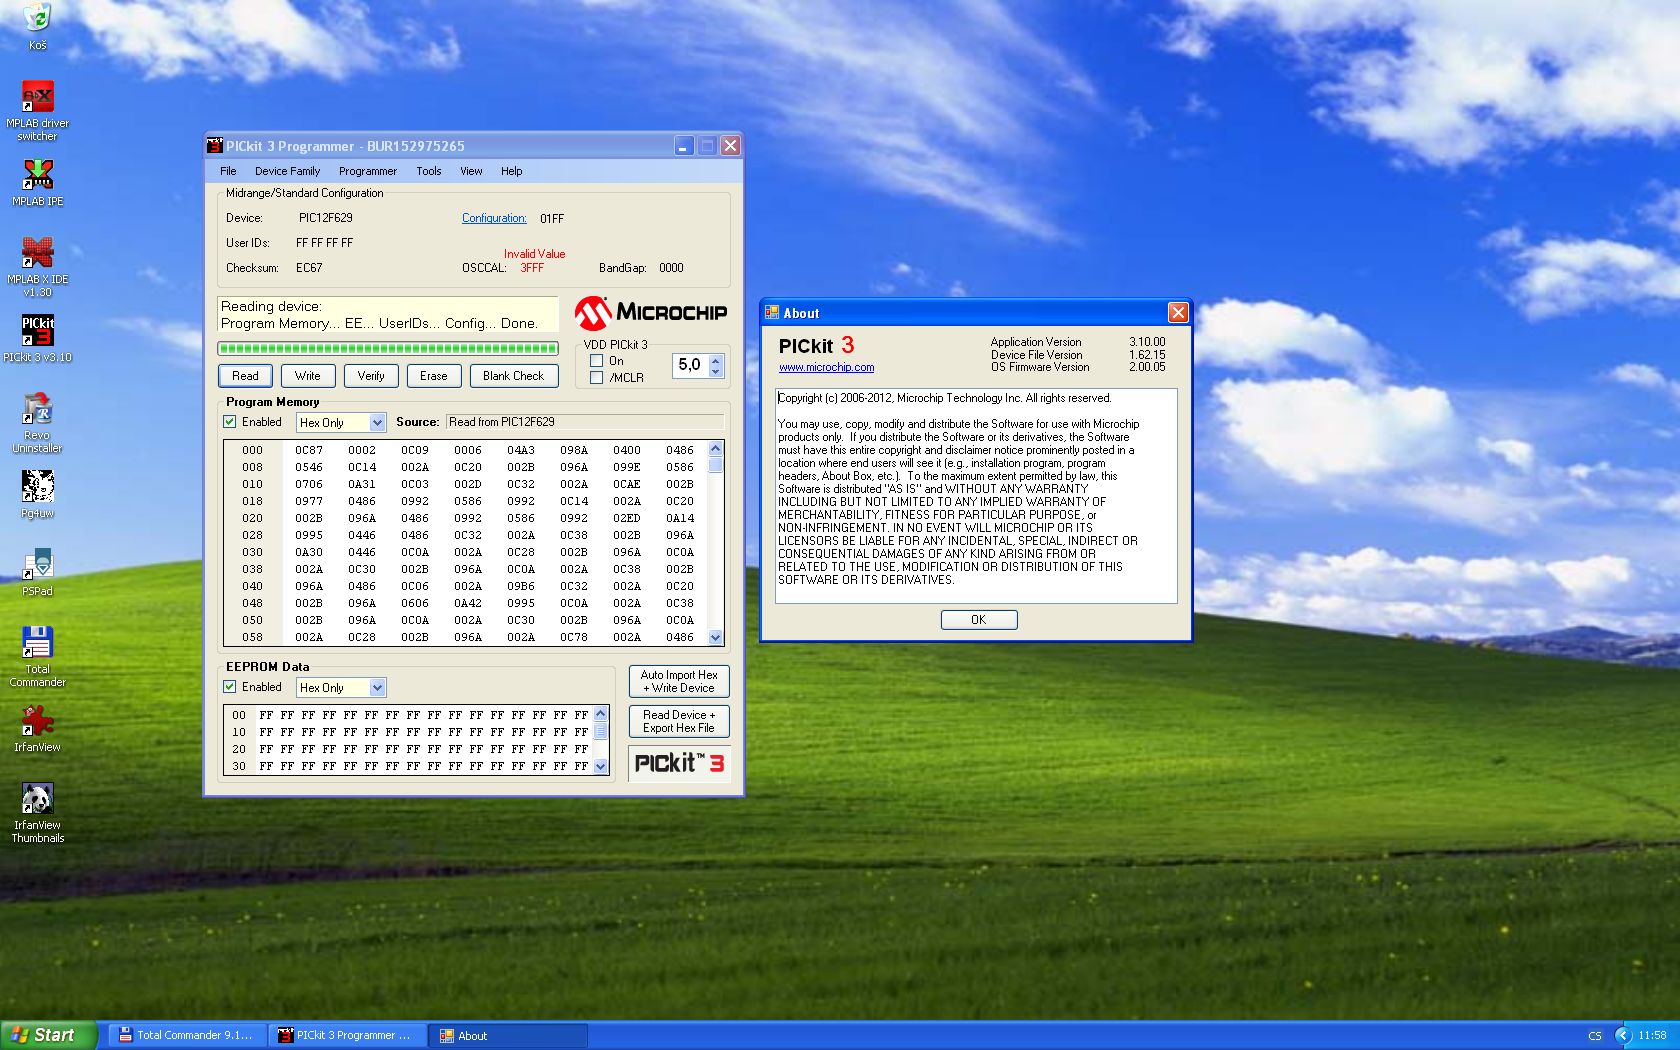Uncheck the Program Memory Enabled checkbox

pyautogui.click(x=230, y=422)
